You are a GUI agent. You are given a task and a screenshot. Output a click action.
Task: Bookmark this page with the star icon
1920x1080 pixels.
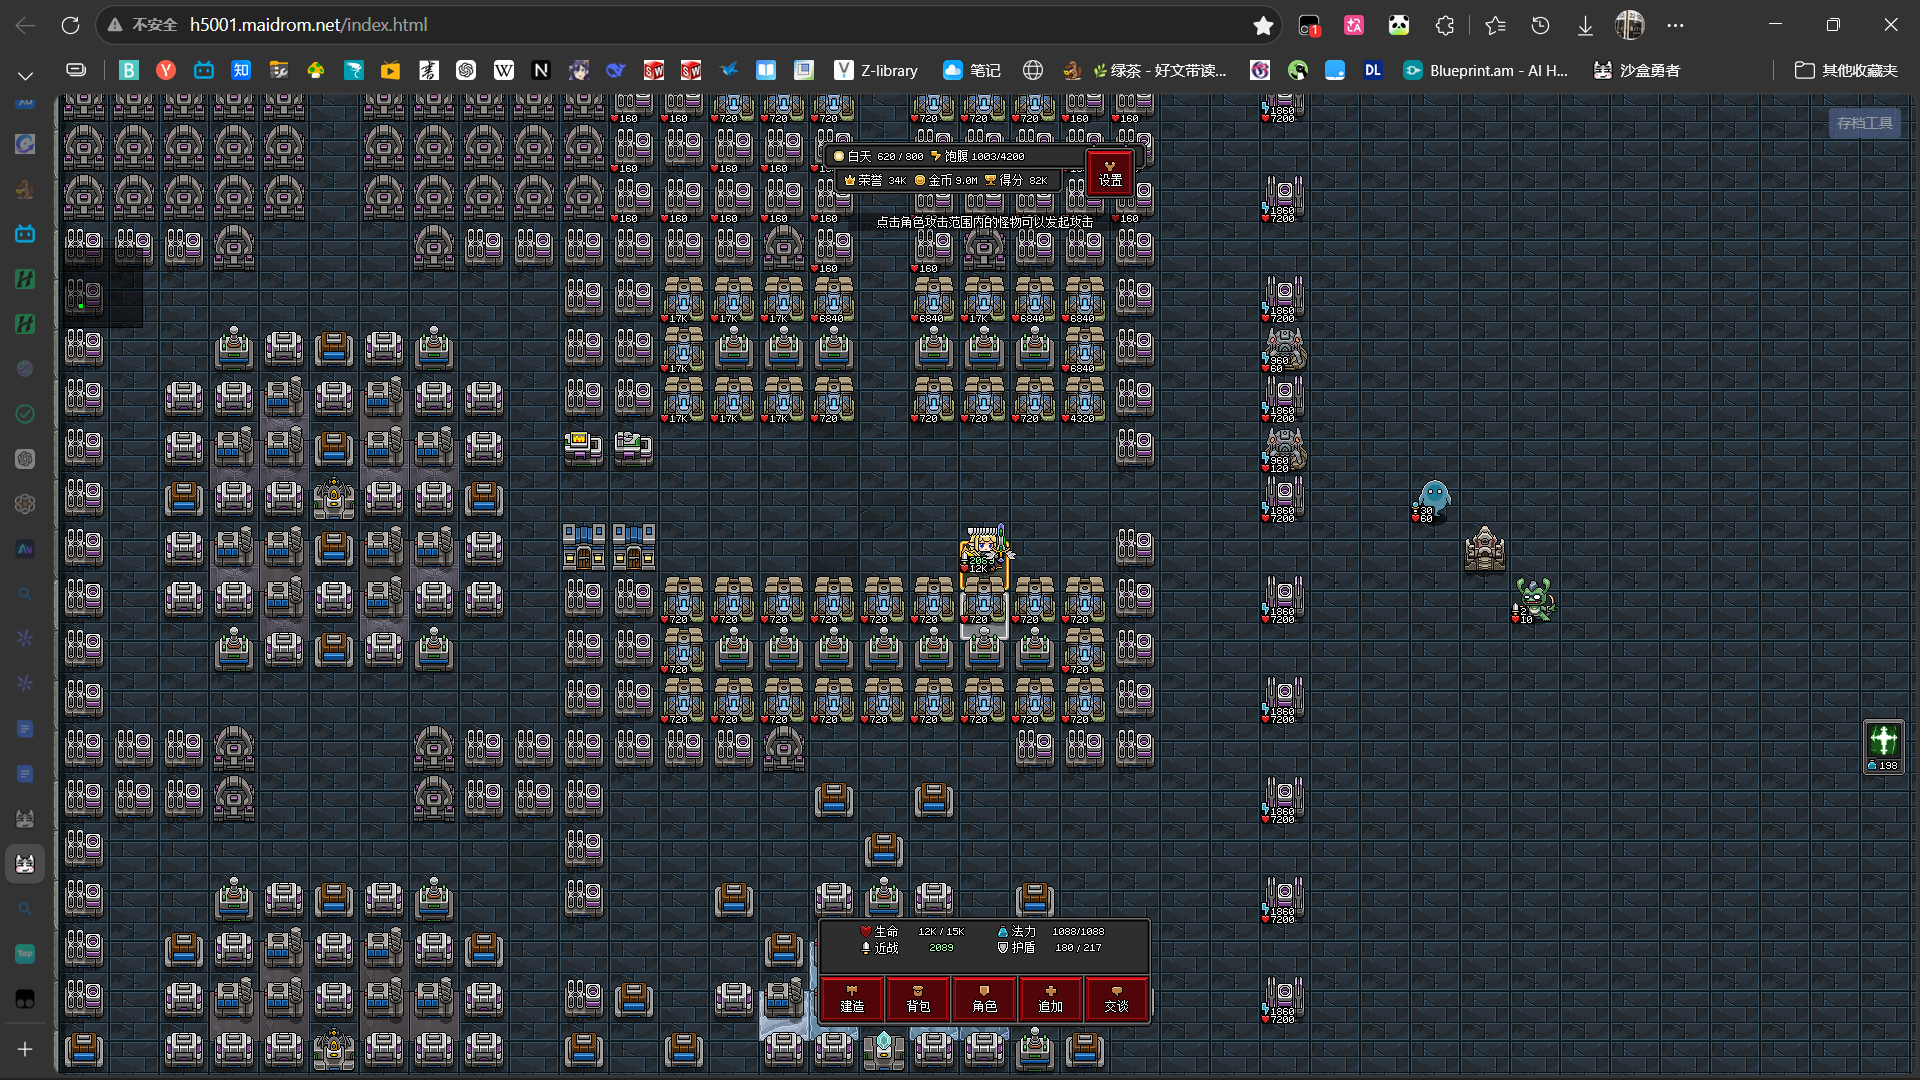(1263, 25)
